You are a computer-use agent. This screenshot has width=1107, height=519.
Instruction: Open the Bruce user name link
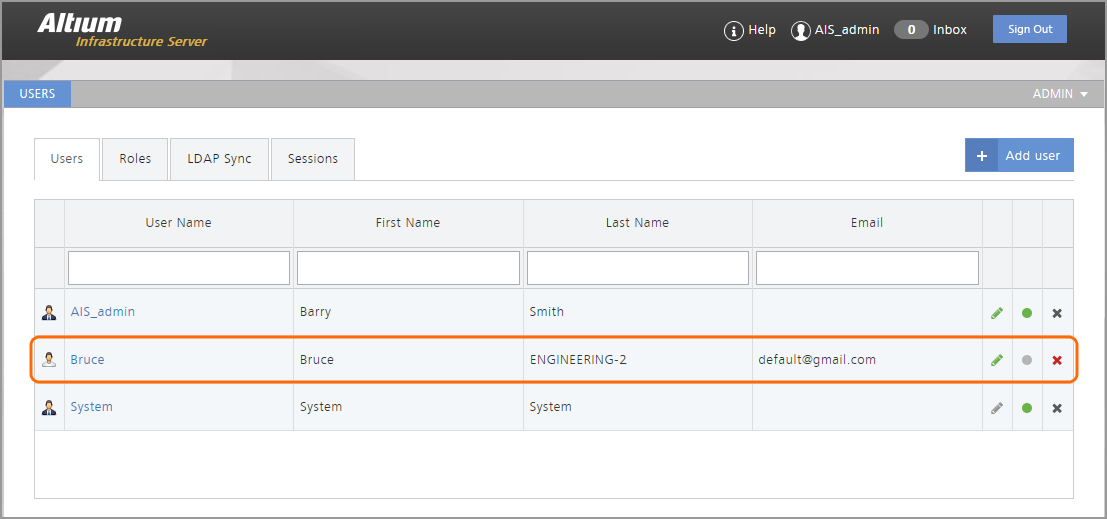click(87, 360)
